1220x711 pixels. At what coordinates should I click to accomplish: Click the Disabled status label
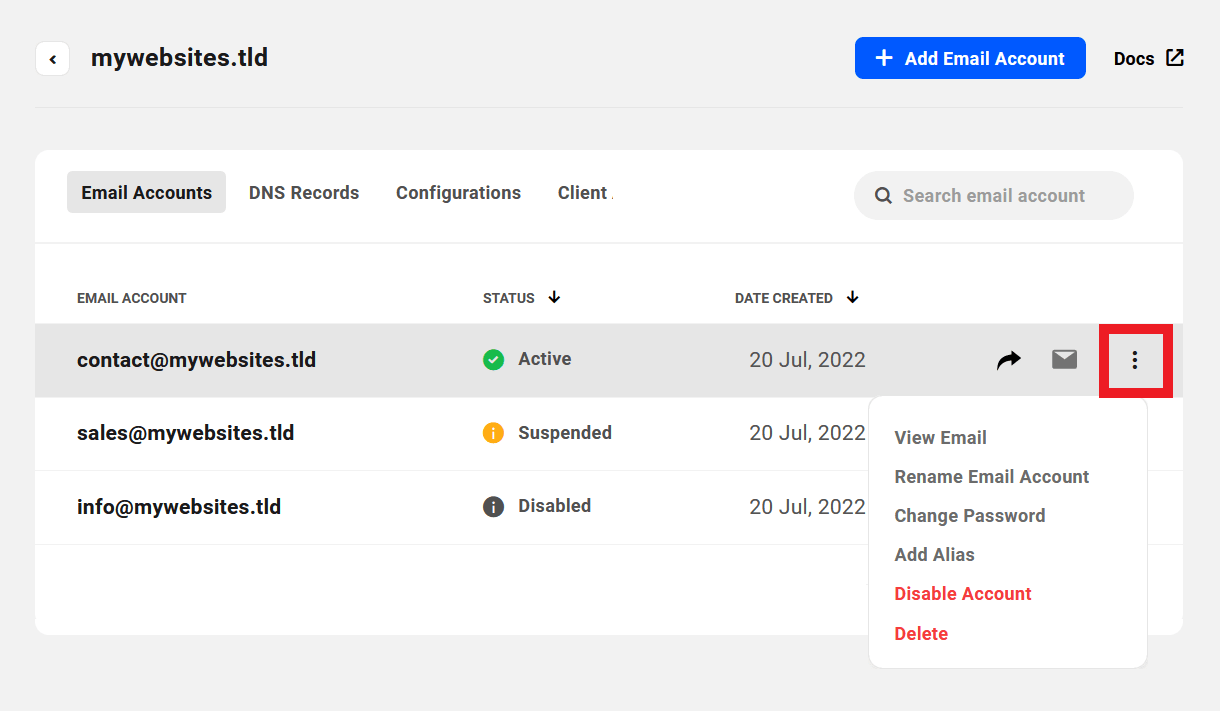click(555, 506)
